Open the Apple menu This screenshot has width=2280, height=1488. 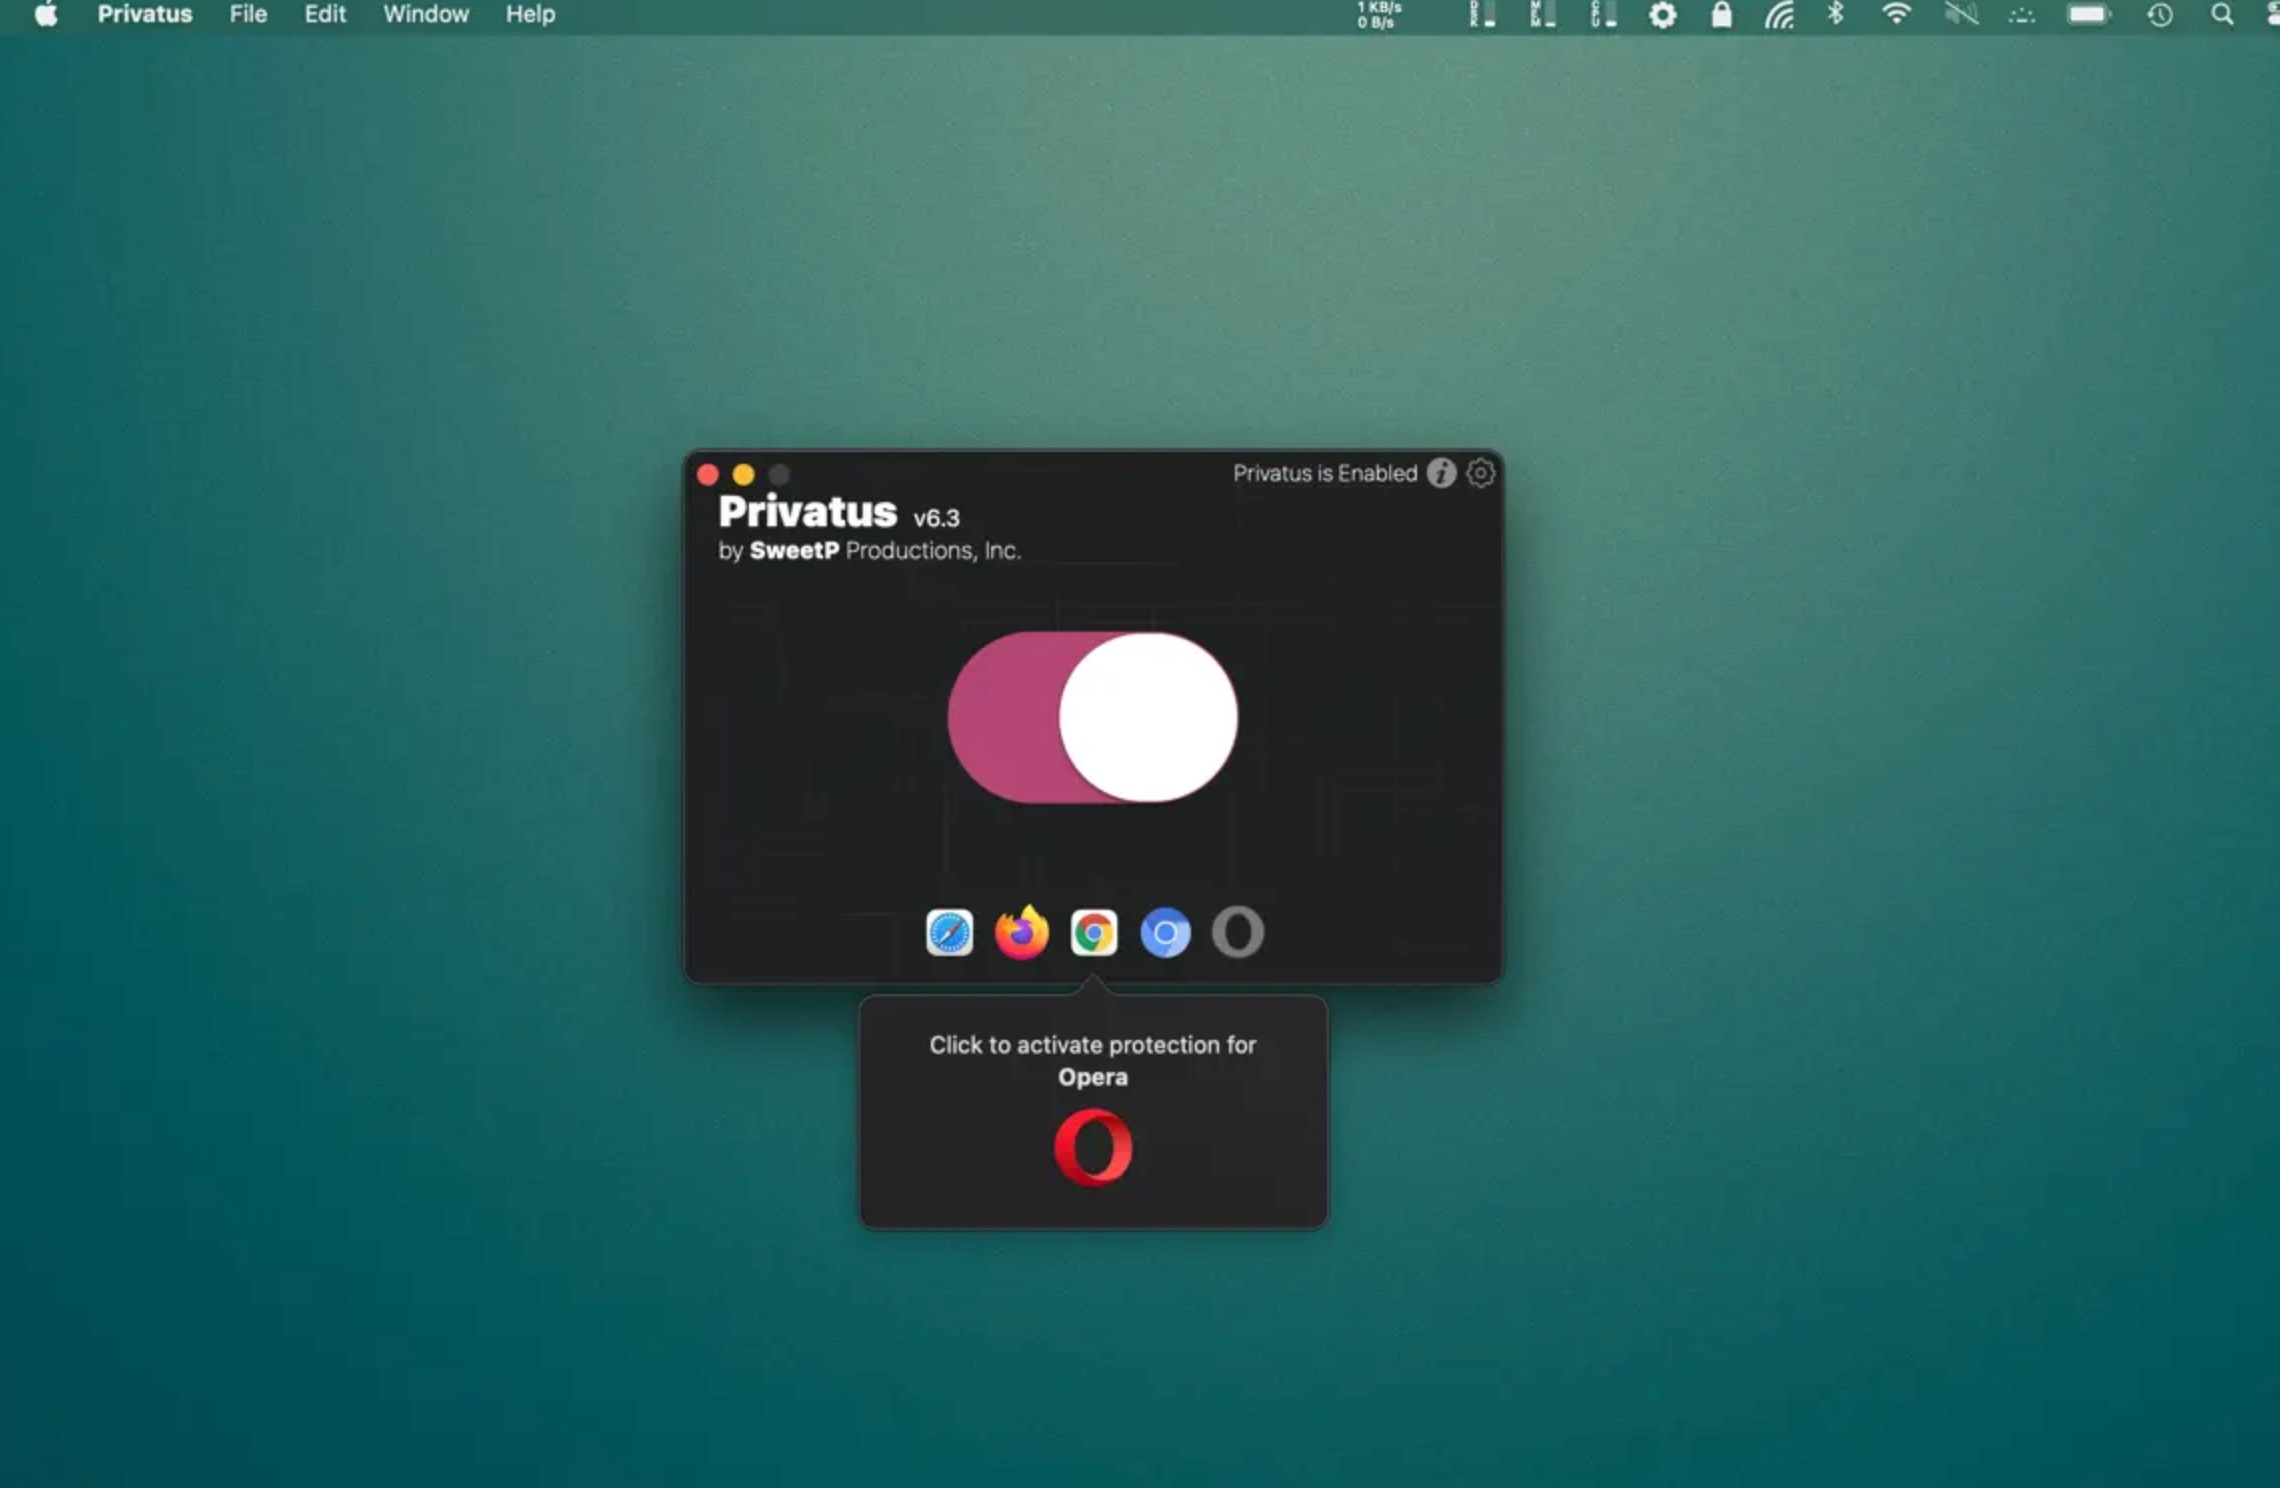point(46,14)
